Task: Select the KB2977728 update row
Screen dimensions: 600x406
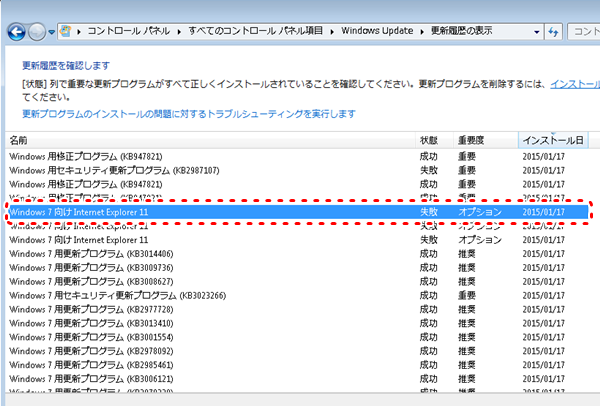Action: point(297,309)
